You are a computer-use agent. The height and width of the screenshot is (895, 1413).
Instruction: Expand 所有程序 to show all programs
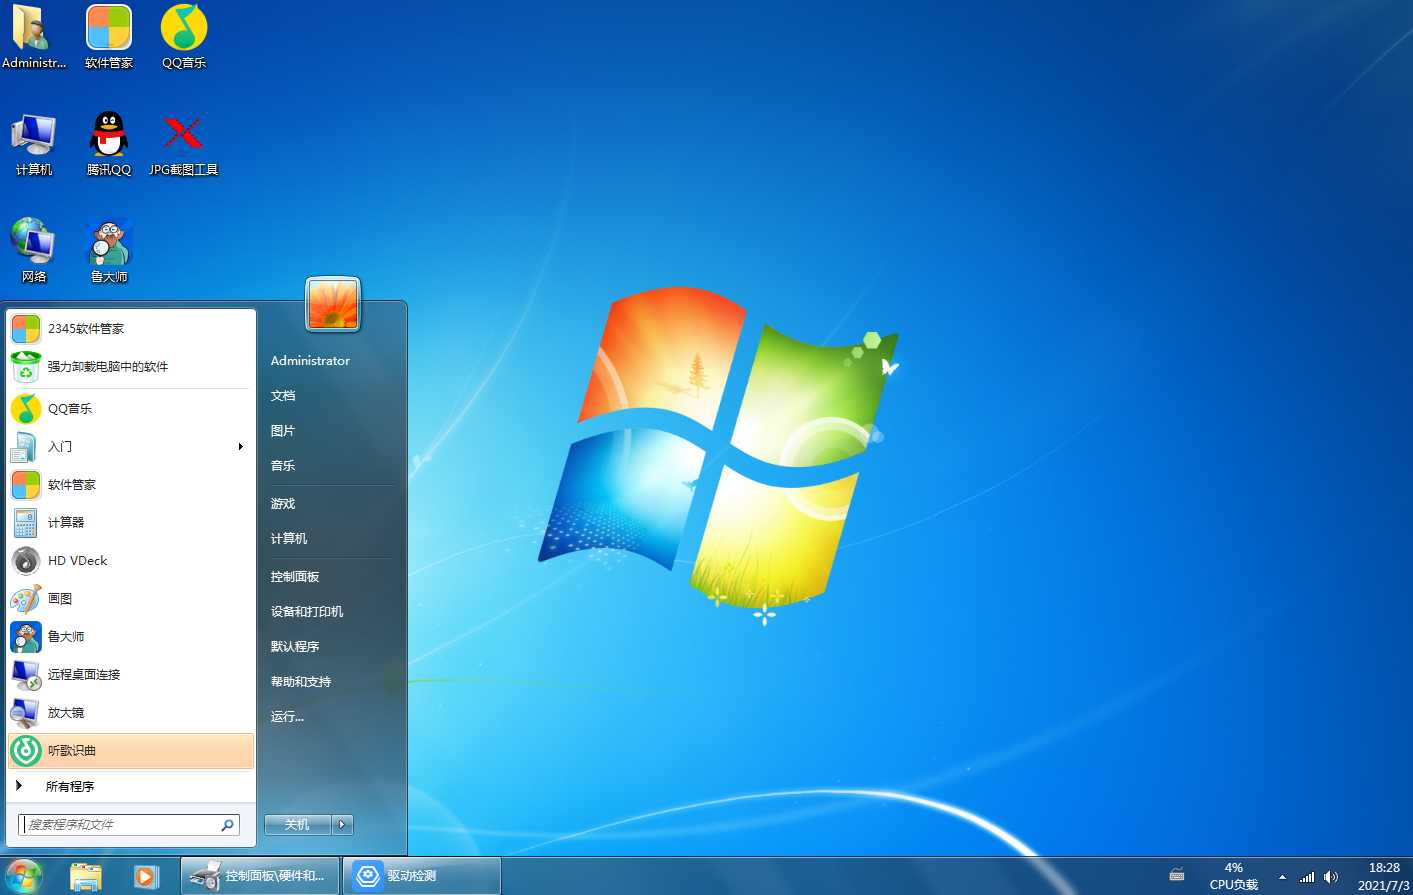point(130,787)
